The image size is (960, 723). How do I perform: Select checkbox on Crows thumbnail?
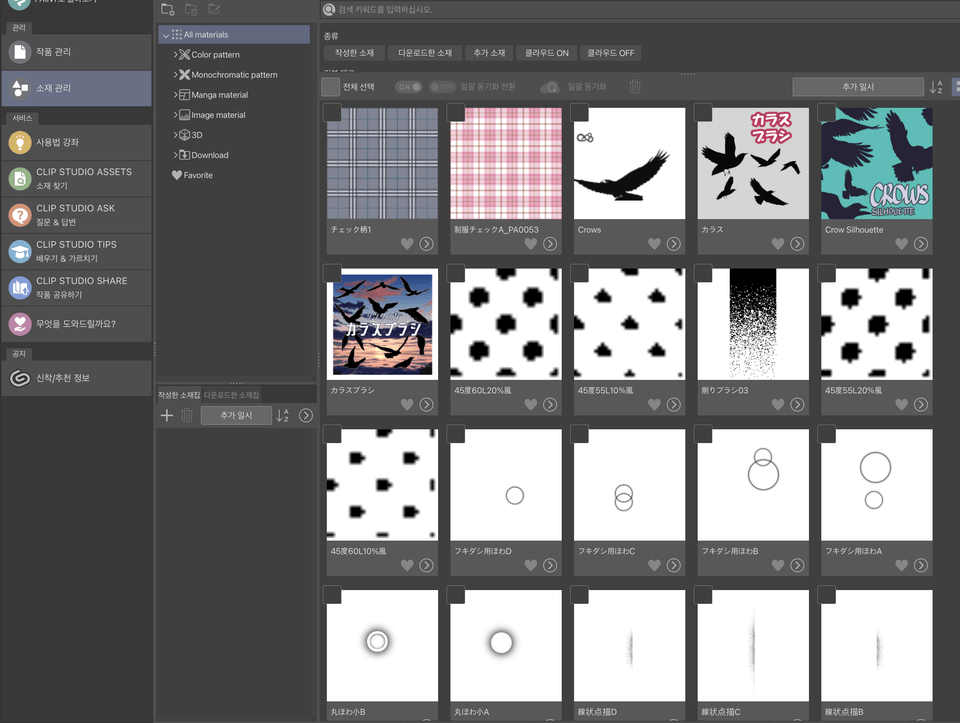(x=579, y=113)
